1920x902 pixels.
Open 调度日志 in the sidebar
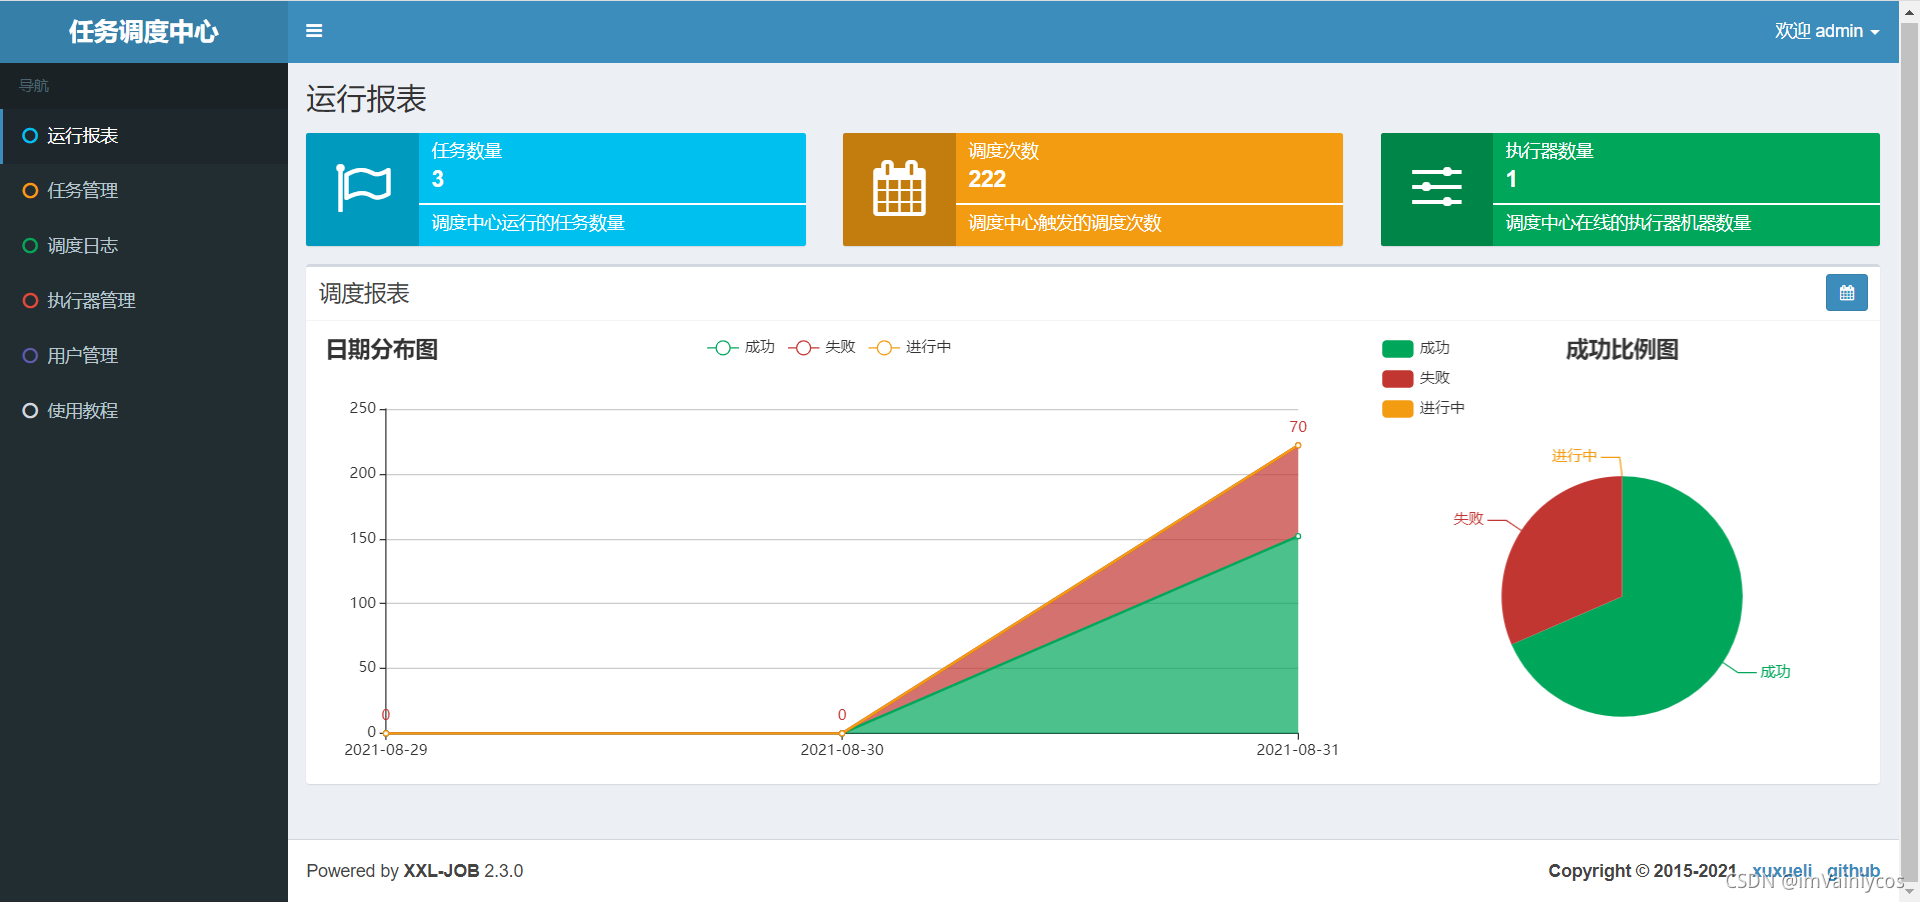[x=144, y=246]
